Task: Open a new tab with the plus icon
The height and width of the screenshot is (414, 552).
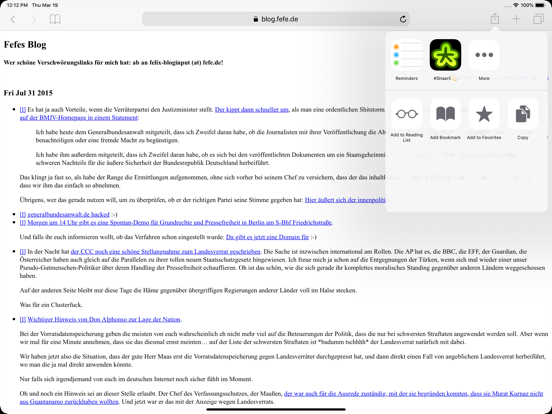Action: point(516,19)
